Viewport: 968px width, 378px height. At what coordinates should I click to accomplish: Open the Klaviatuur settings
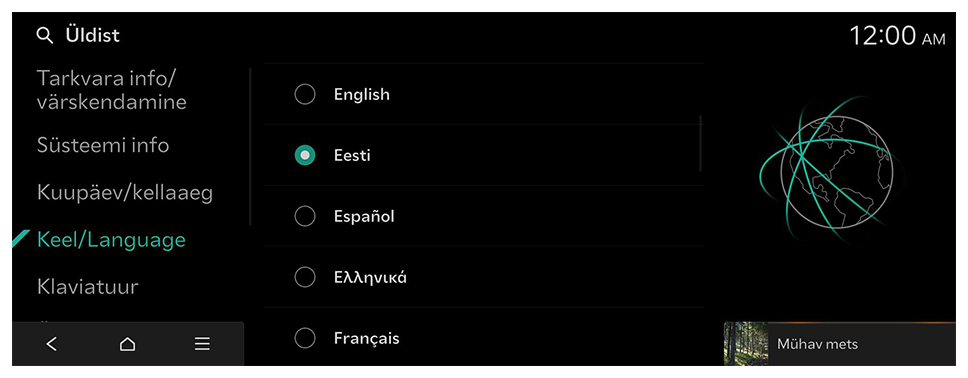pyautogui.click(x=88, y=287)
